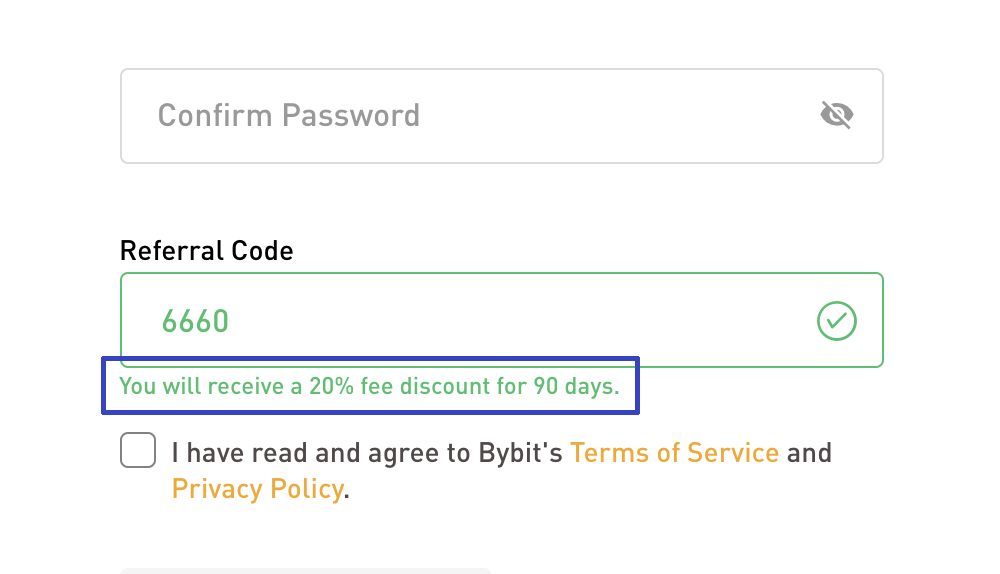Click the word 'and' before Privacy Policy
Image resolution: width=1000 pixels, height=574 pixels.
809,453
